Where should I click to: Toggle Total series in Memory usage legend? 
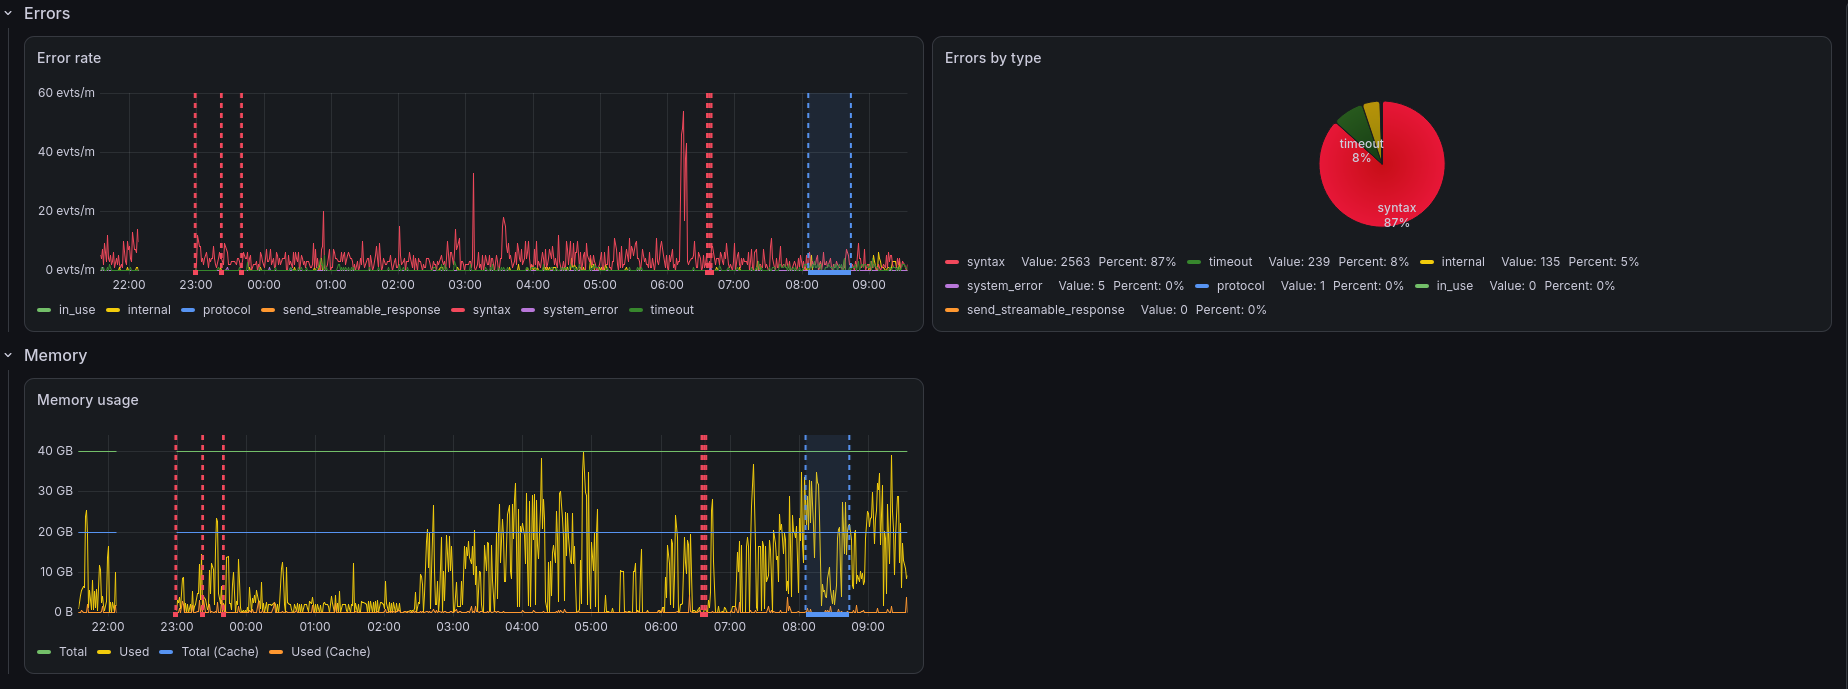point(73,652)
